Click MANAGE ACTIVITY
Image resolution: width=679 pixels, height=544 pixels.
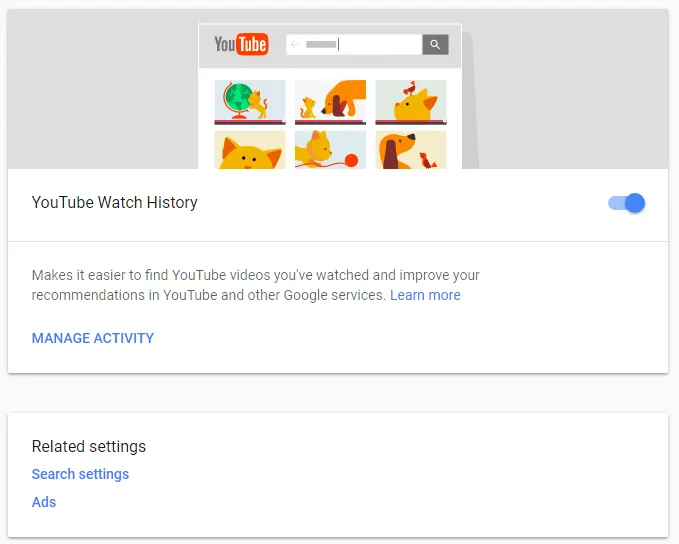(93, 338)
